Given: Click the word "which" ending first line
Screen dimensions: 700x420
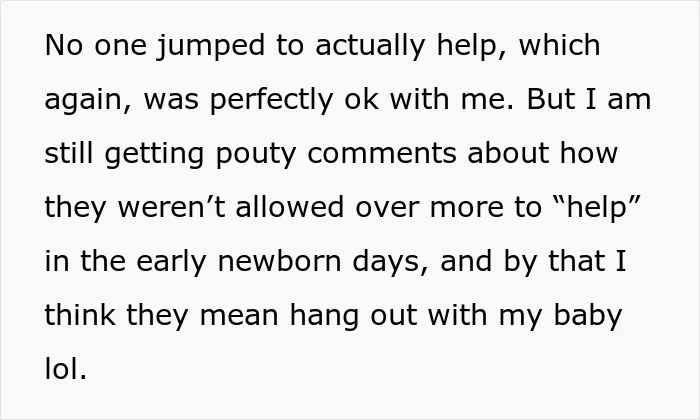Looking at the screenshot, I should coord(559,45).
